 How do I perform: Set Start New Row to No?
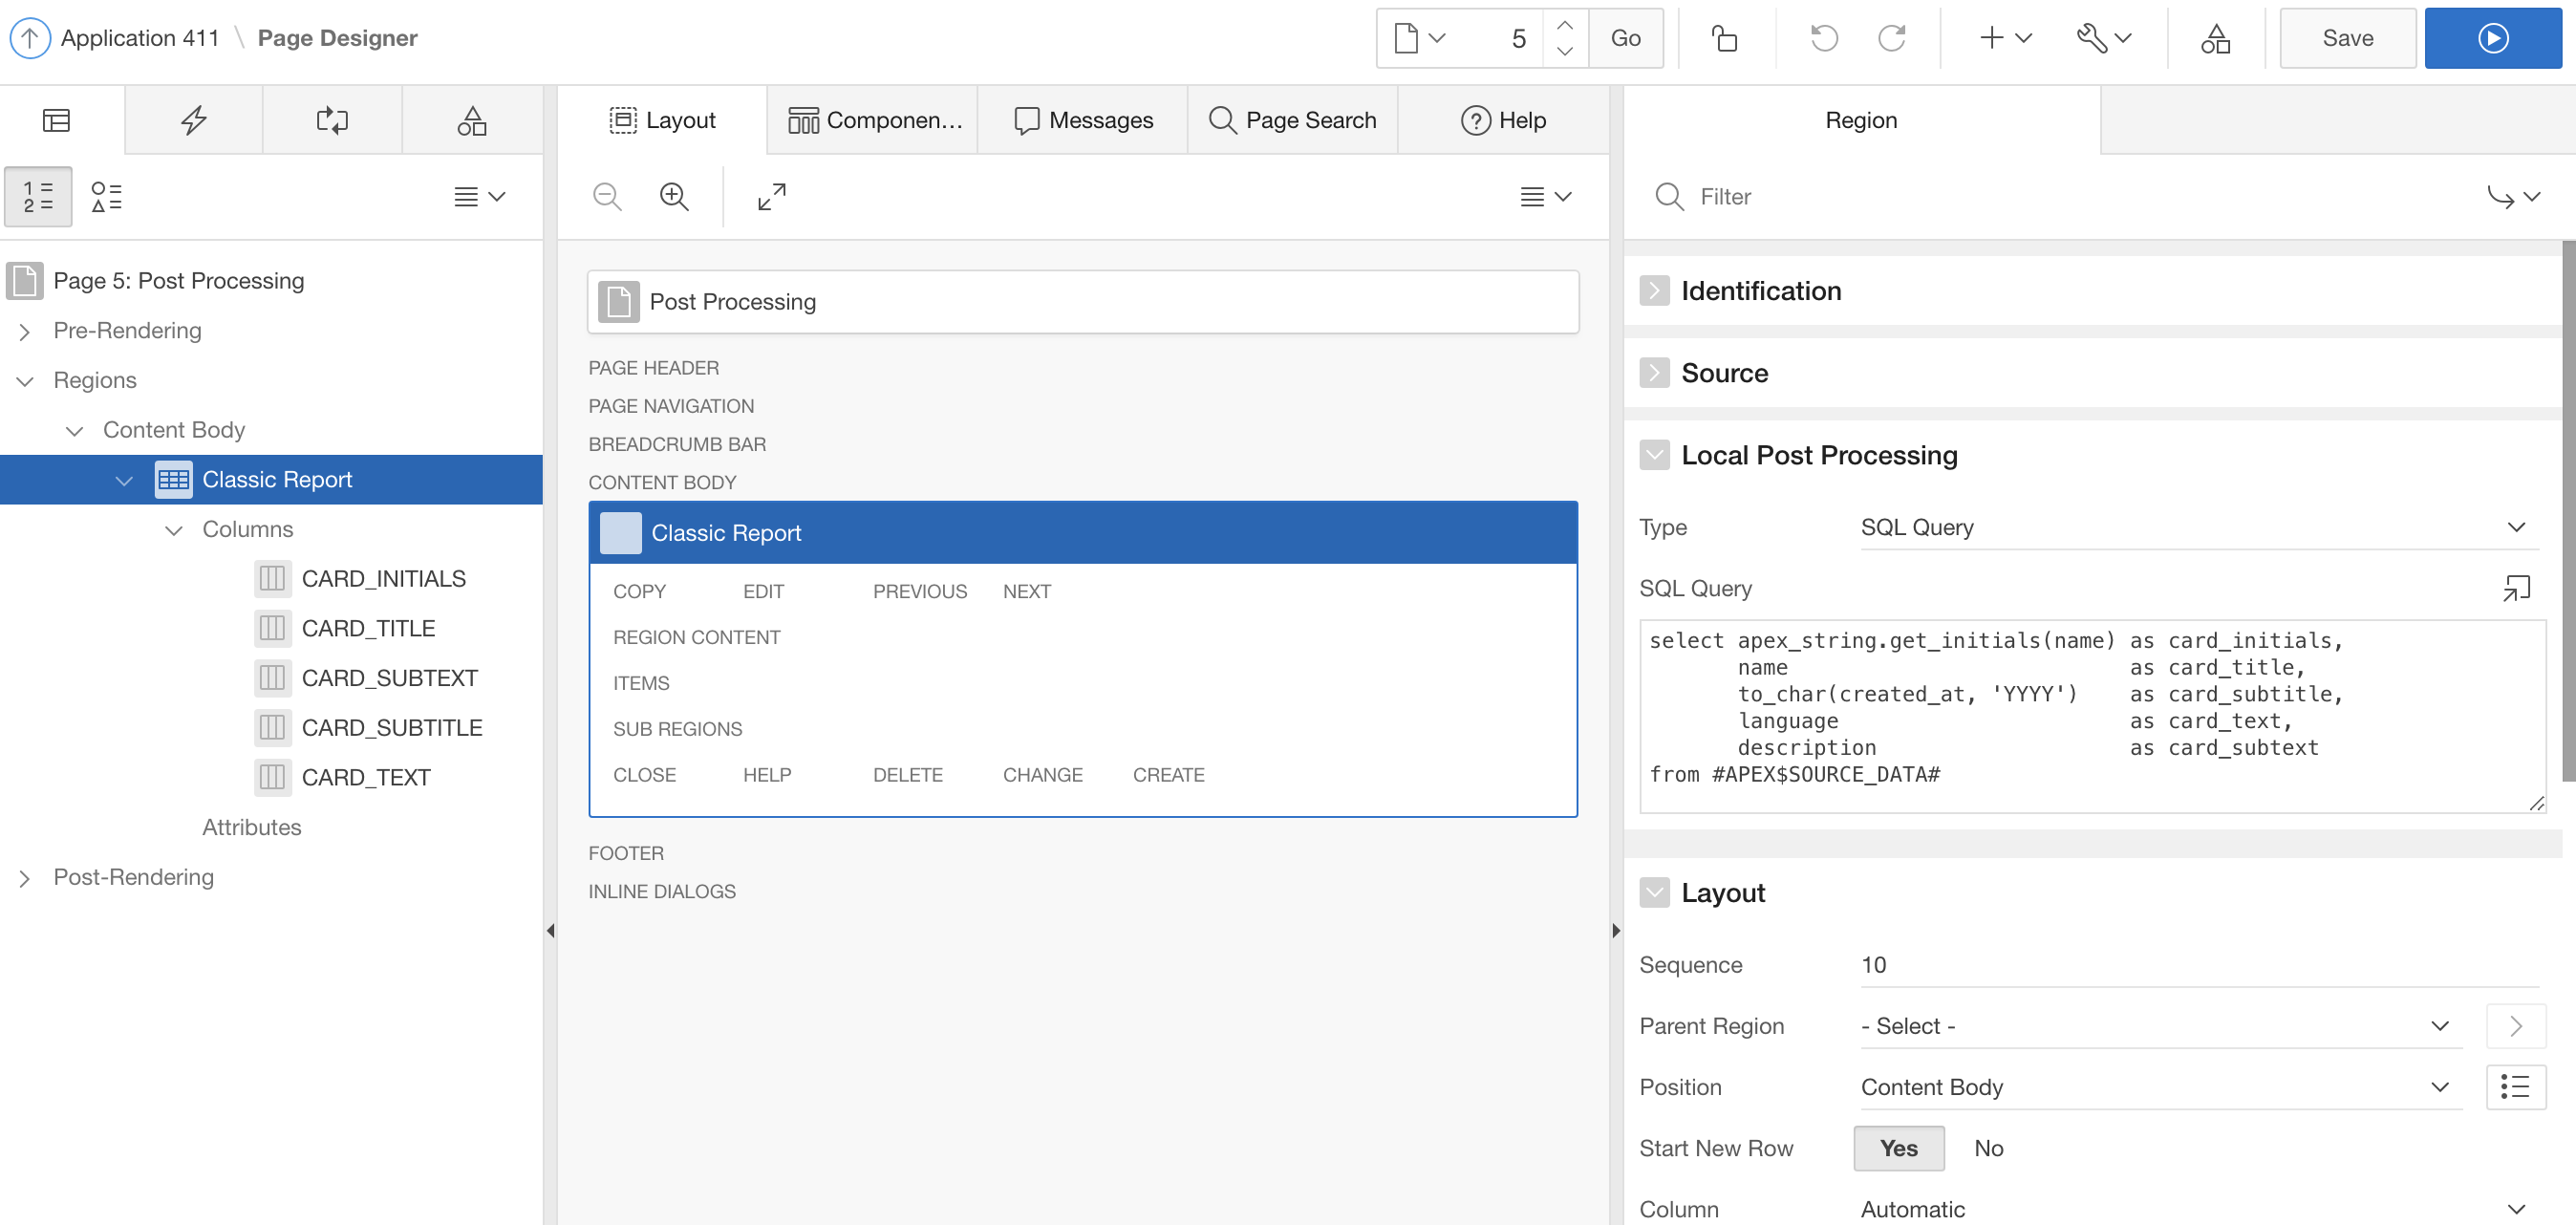pyautogui.click(x=1988, y=1148)
